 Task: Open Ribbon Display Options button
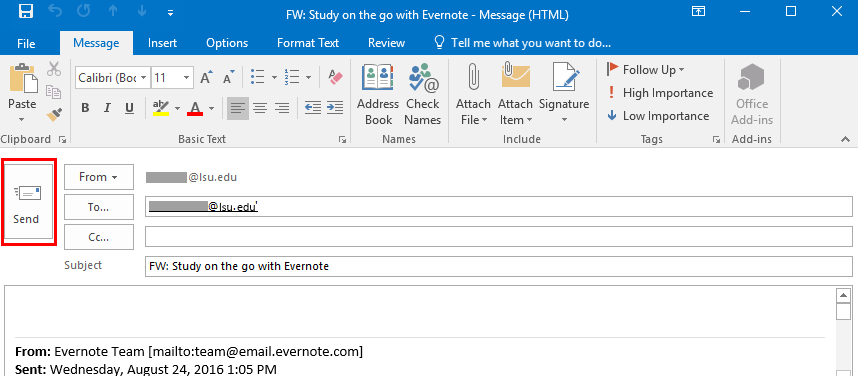698,12
